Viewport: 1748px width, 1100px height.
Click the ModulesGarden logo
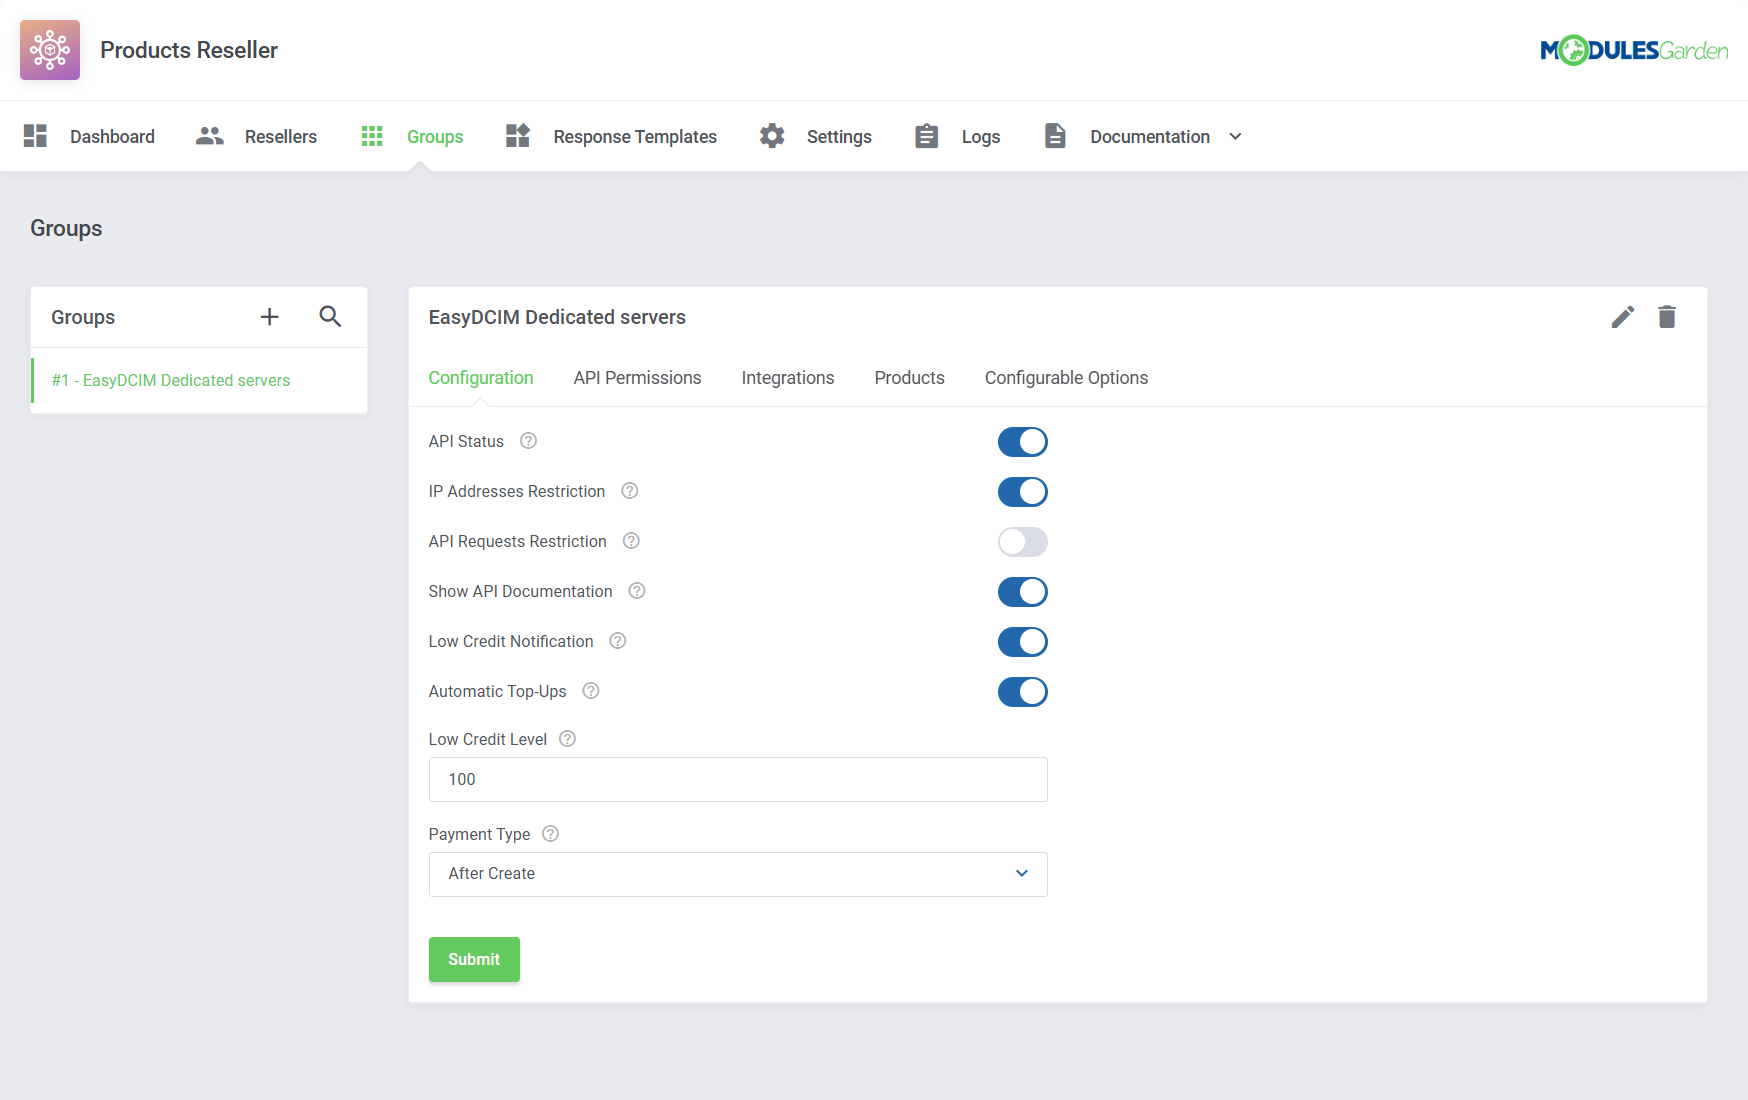[1634, 50]
